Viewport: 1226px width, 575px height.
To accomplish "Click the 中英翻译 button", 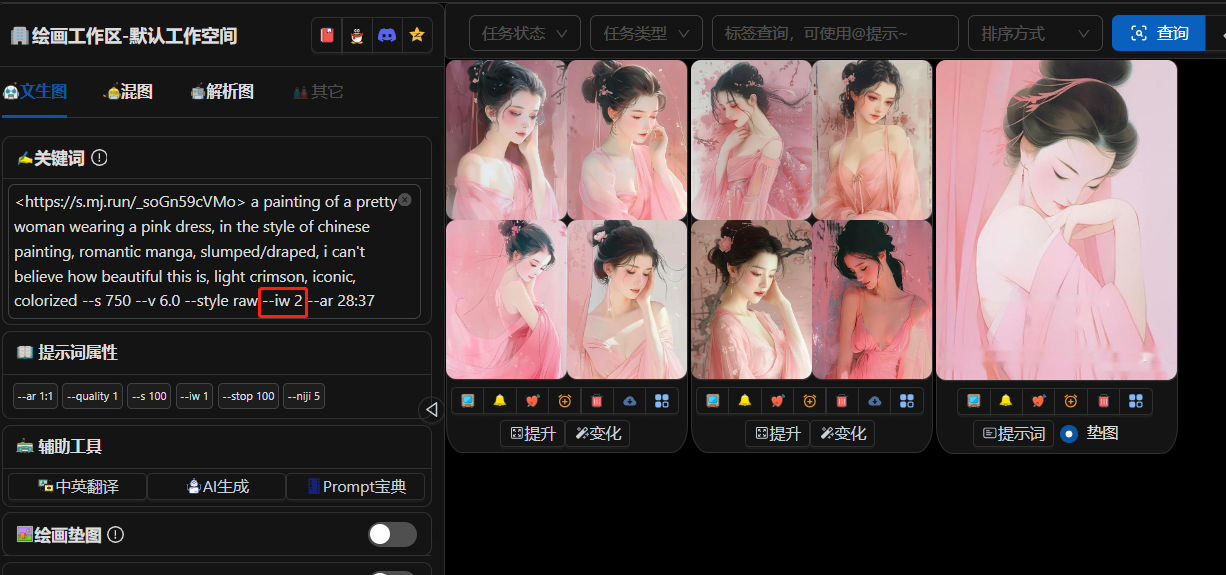I will coord(78,487).
